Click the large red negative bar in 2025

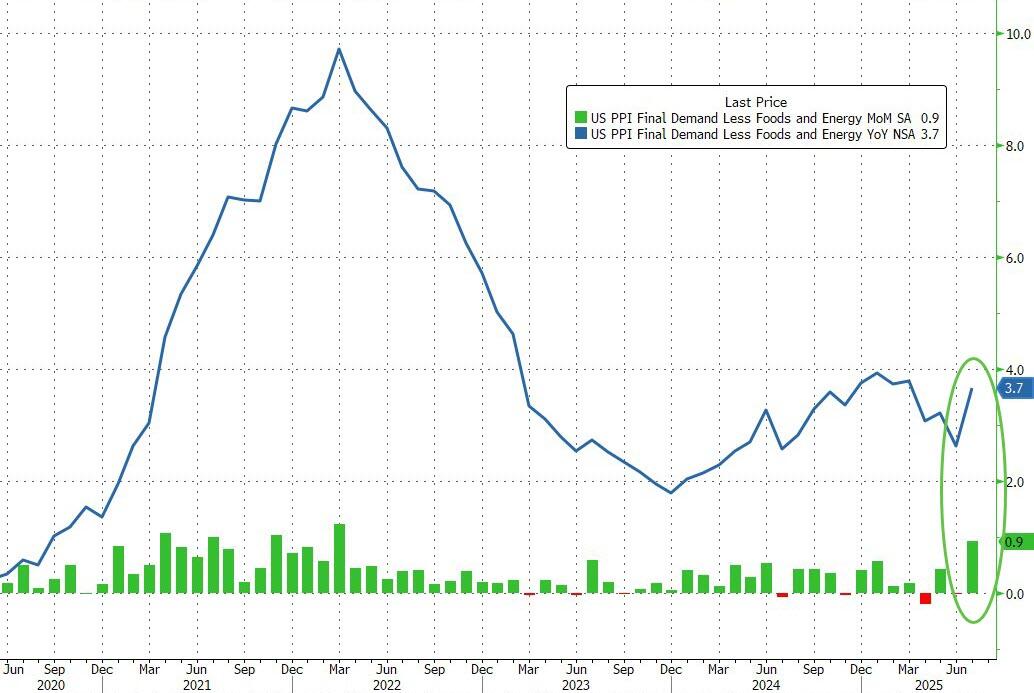pyautogui.click(x=925, y=598)
